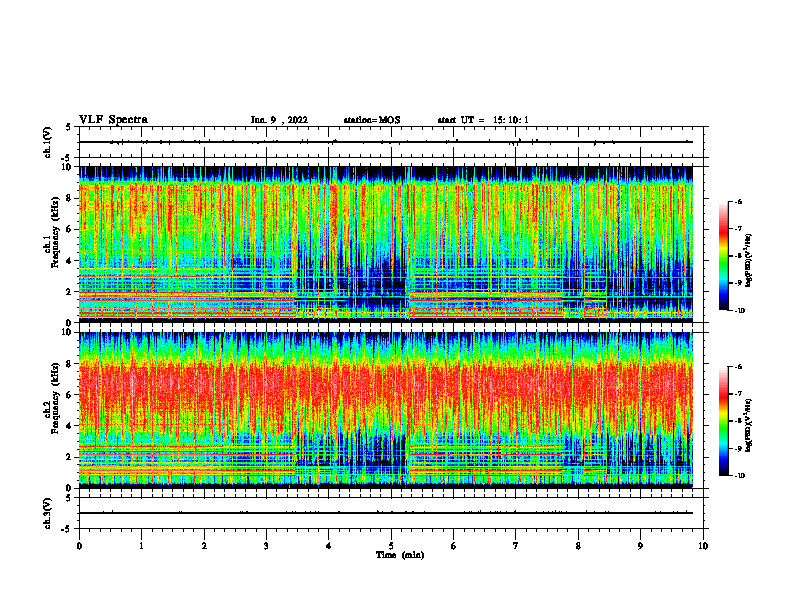The width and height of the screenshot is (792, 612).
Task: Click ch.2 frequency axis tick '4'
Action: tap(69, 426)
